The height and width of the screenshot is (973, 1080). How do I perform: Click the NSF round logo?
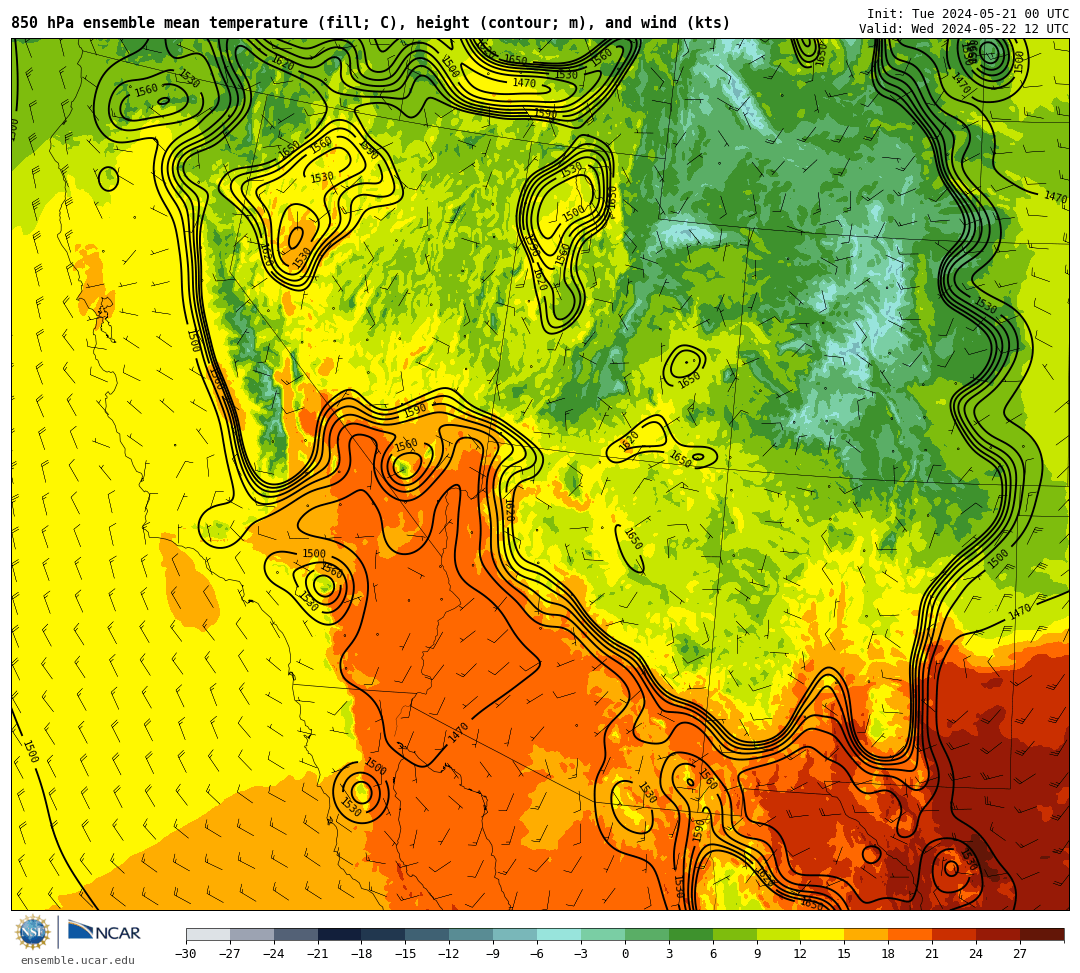tap(32, 932)
